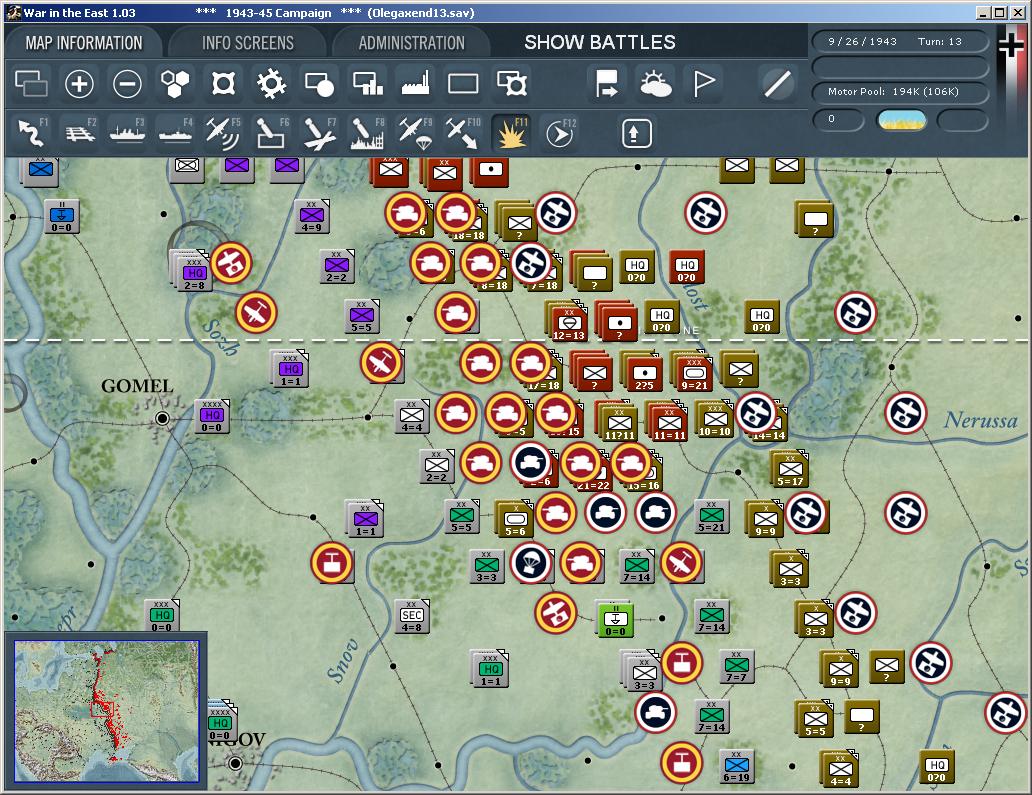Select the red Soviet stack labeled 12=13

[x=567, y=321]
